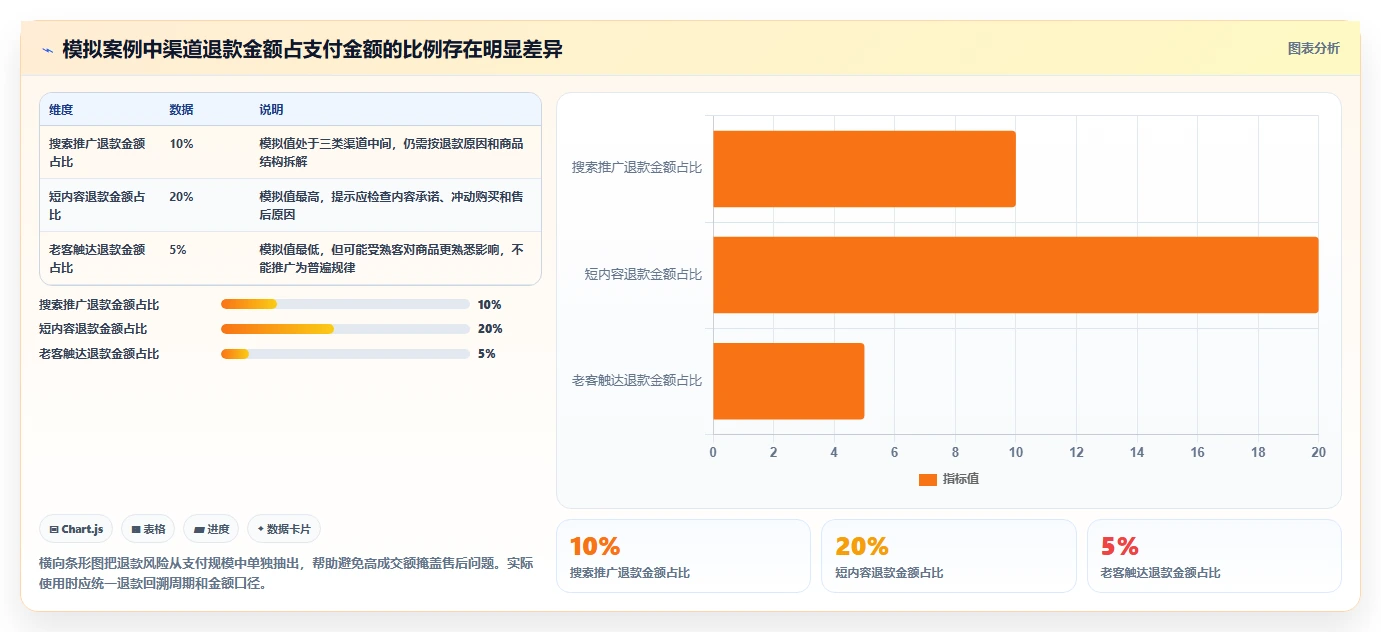The height and width of the screenshot is (632, 1381).
Task: Click table cell 短内容退款金额占比
Action: pyautogui.click(x=98, y=206)
